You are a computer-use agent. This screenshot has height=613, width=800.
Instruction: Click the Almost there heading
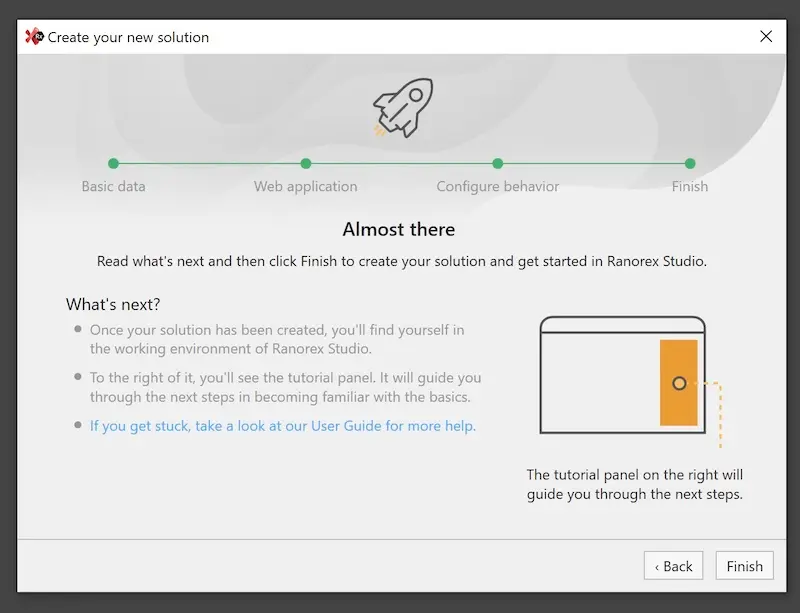398,229
